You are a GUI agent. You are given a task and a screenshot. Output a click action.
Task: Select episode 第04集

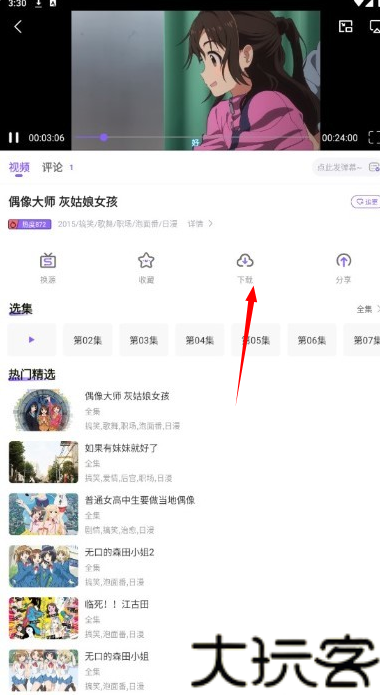click(x=200, y=340)
